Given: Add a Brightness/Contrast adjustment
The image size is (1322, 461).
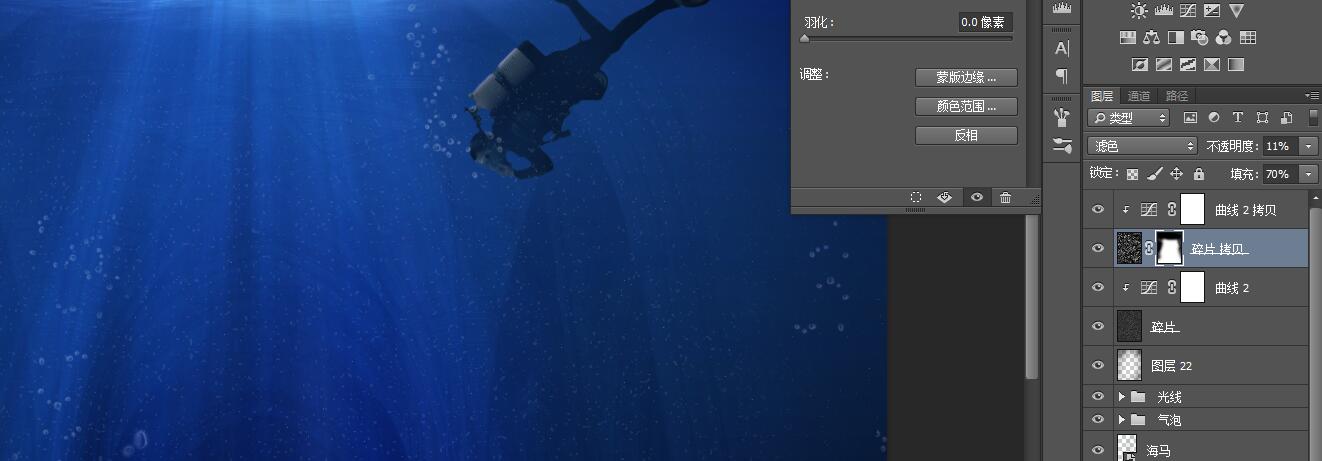Looking at the screenshot, I should [x=1139, y=11].
